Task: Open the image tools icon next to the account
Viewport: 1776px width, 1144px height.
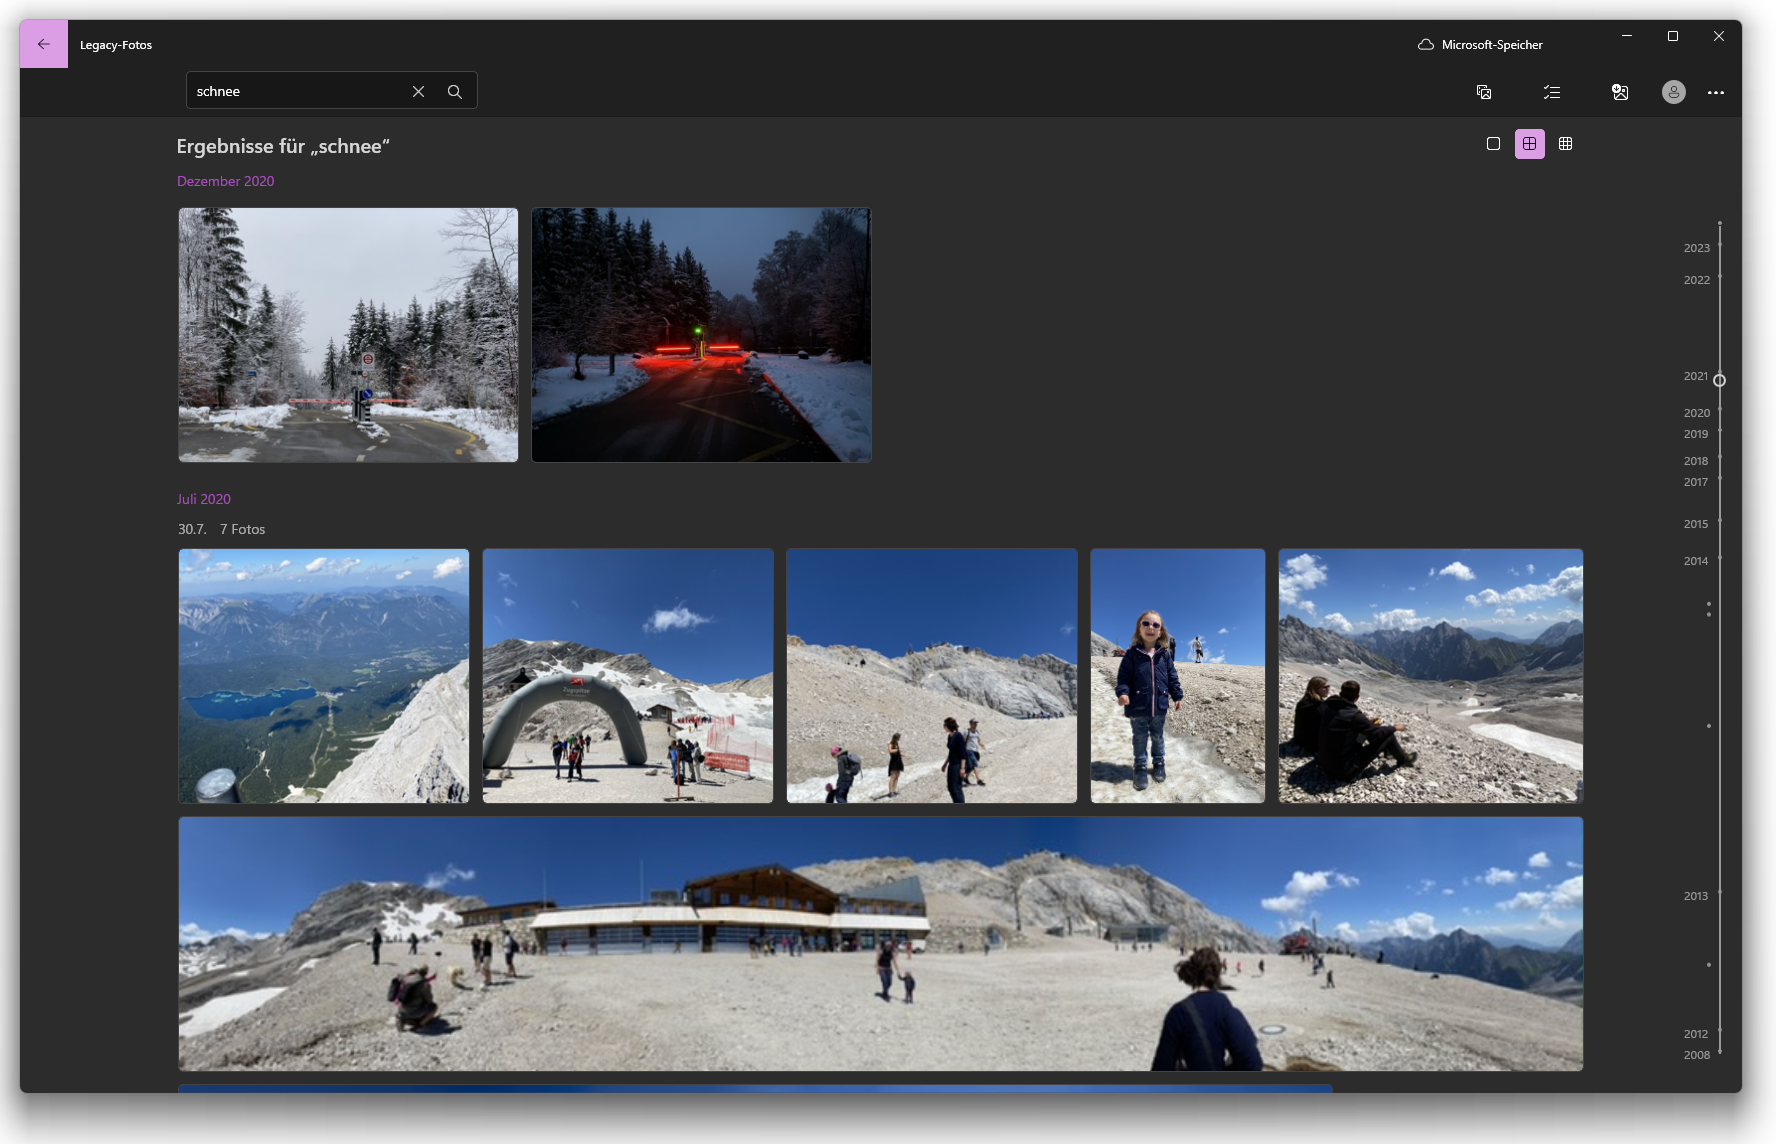Action: 1620,92
